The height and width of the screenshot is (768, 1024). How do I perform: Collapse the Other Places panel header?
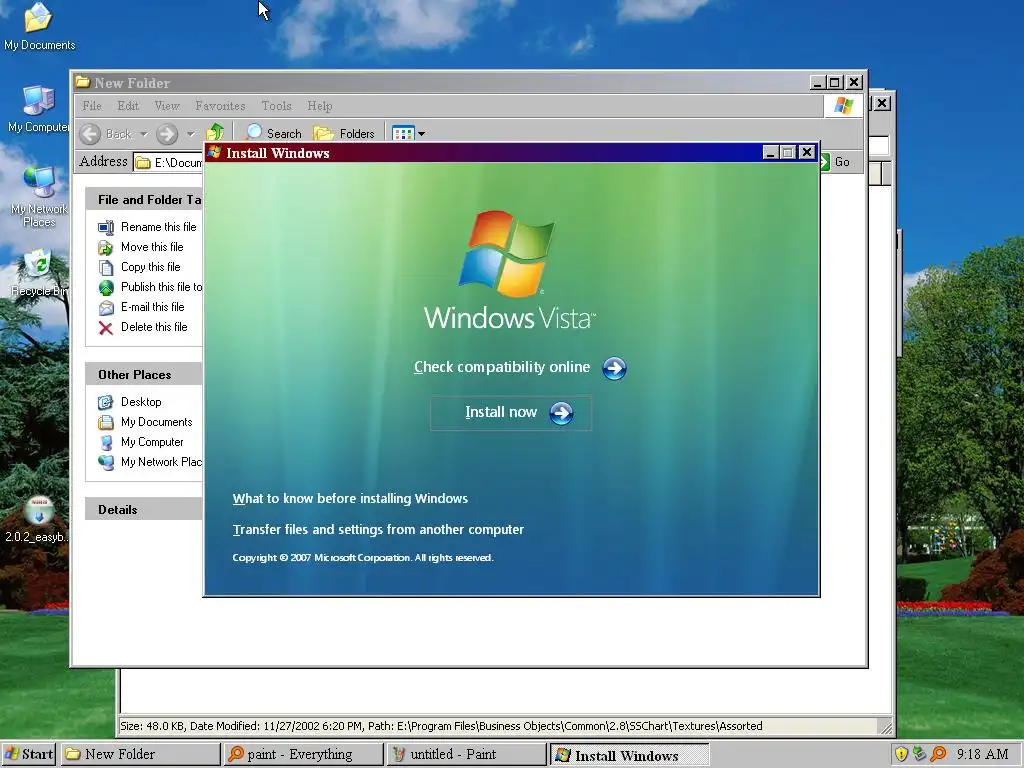(x=144, y=374)
